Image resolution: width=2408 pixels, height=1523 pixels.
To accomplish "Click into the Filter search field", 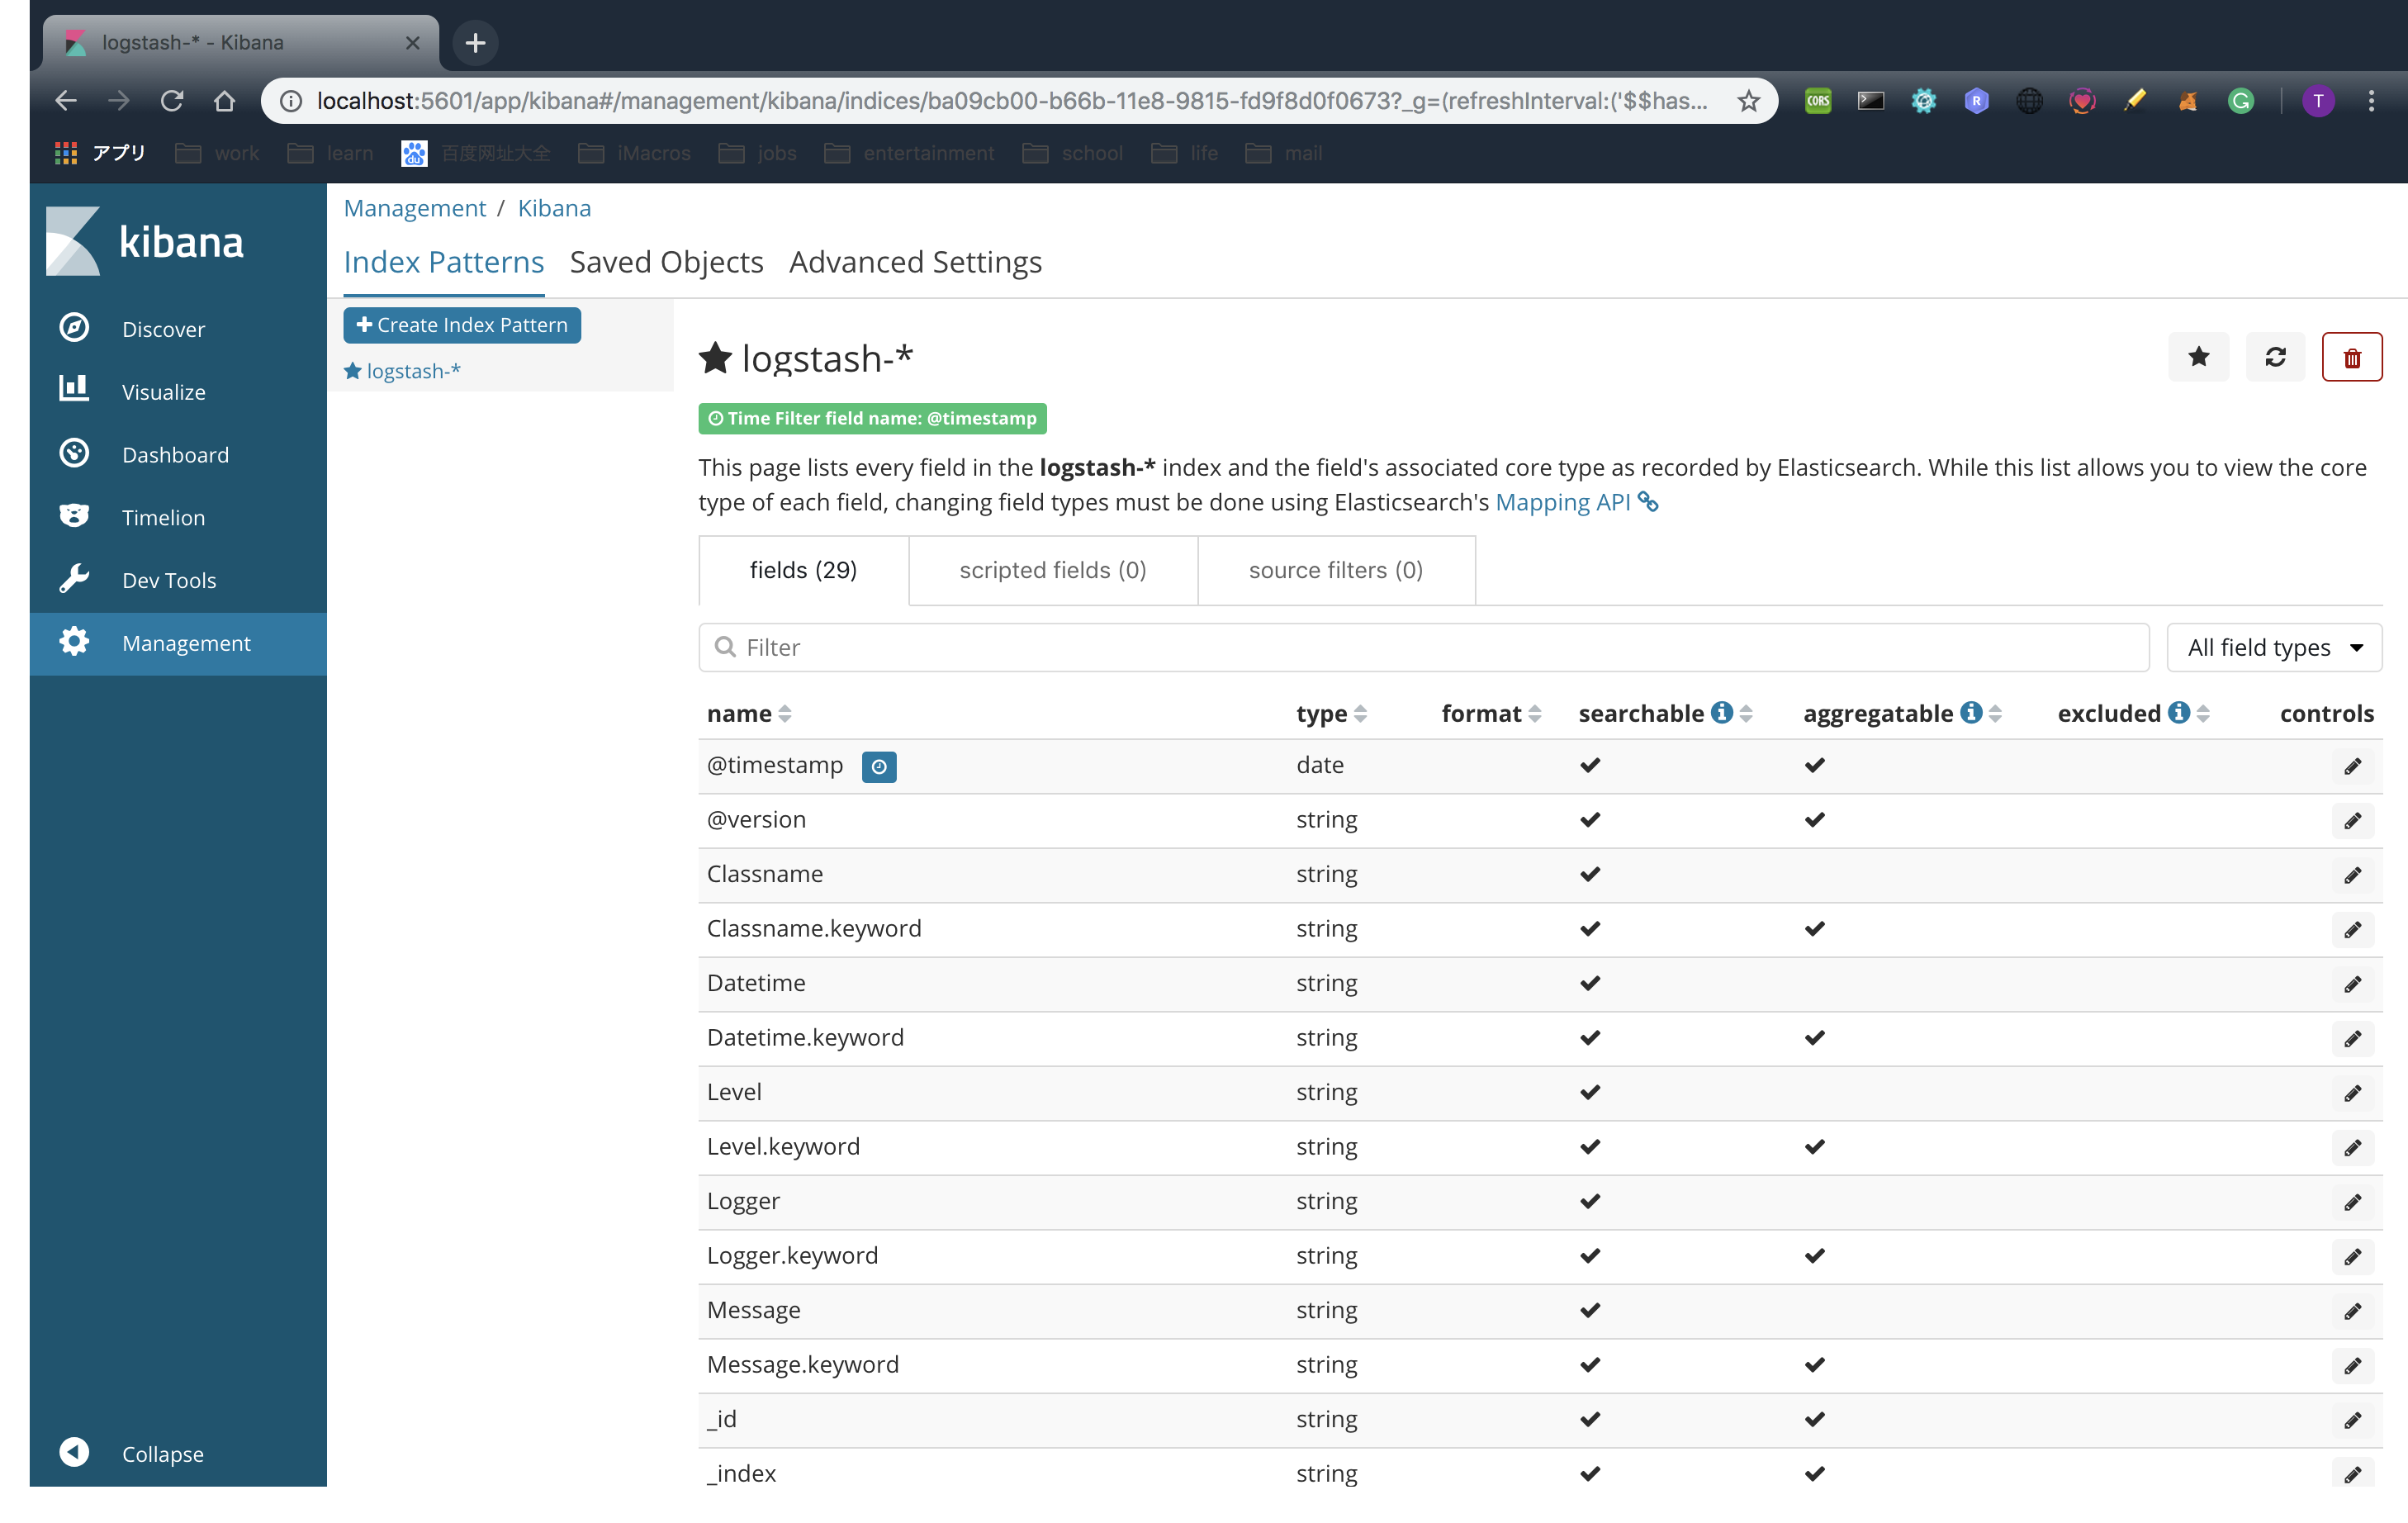I will (1423, 647).
